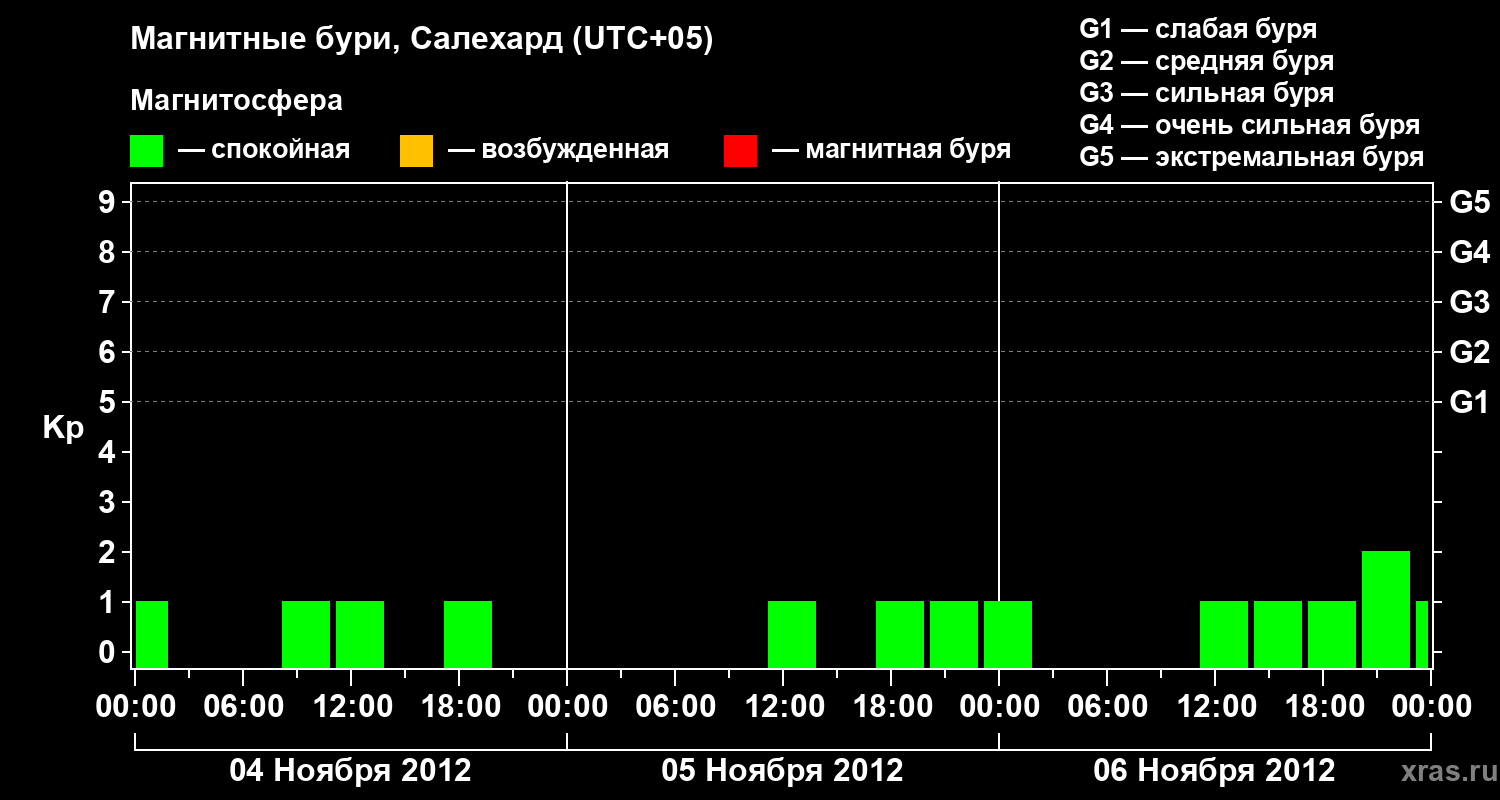Click the green bar at 00:00 on 06 Ноября

[1008, 634]
